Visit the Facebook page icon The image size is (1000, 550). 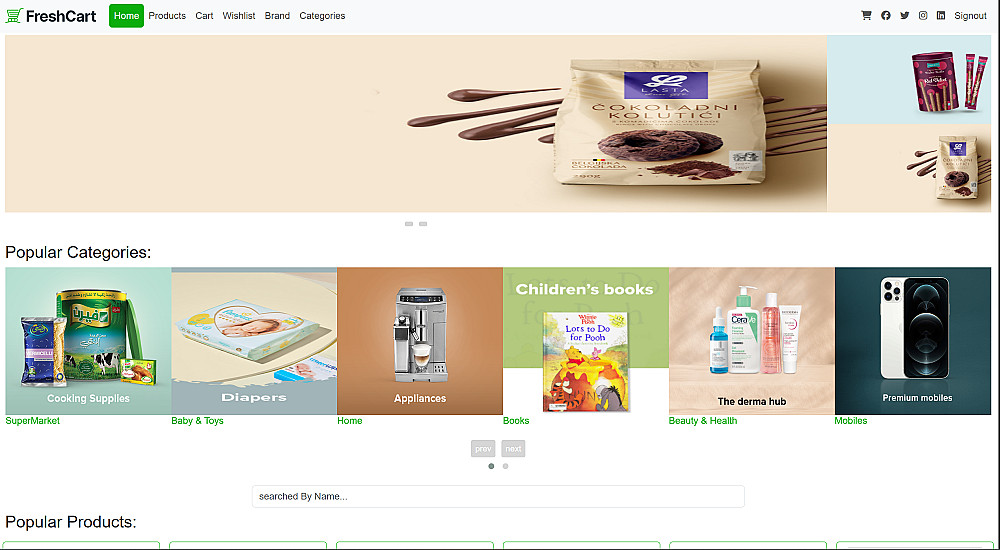[886, 15]
